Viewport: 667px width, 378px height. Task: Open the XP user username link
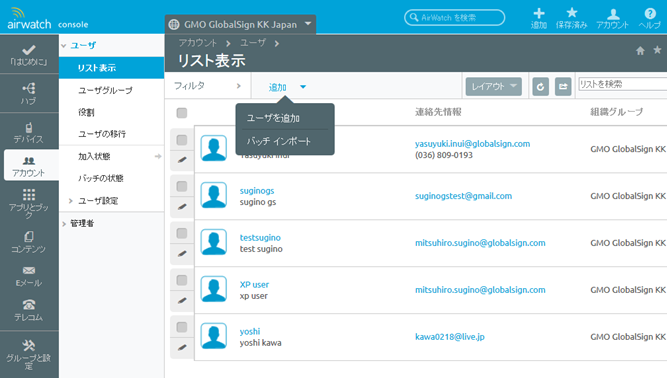(254, 284)
